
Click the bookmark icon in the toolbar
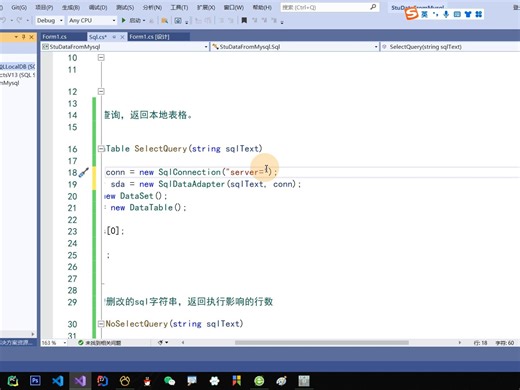(x=244, y=21)
